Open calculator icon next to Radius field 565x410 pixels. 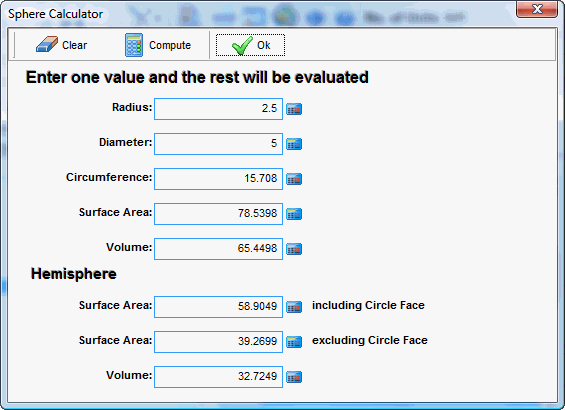click(x=294, y=109)
